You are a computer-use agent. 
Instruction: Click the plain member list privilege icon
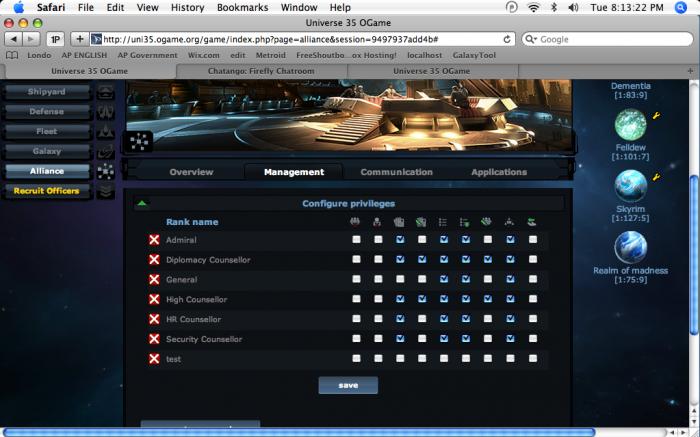point(443,222)
